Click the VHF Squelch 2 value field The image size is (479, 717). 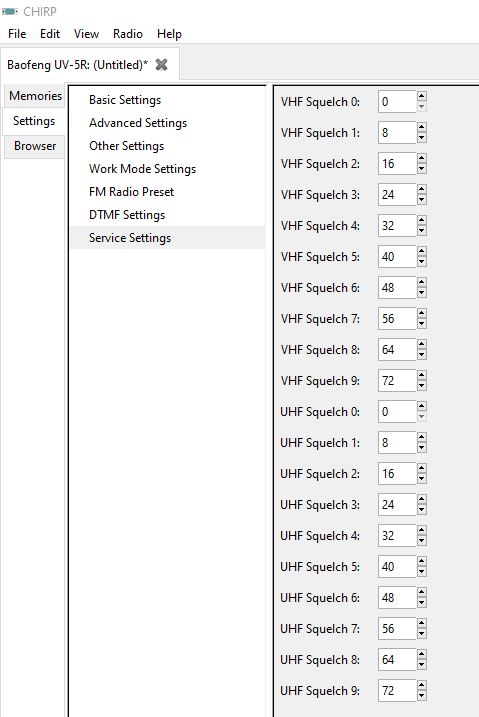click(x=397, y=164)
